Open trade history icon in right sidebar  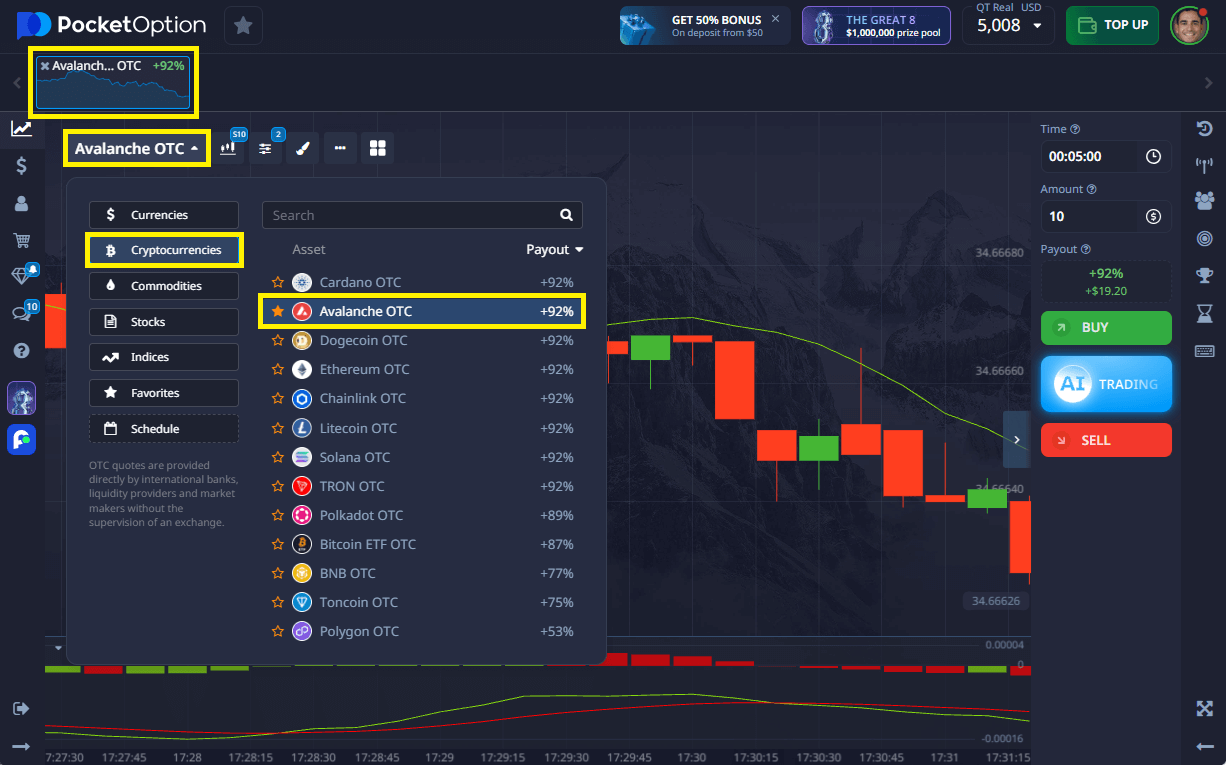coord(1204,129)
